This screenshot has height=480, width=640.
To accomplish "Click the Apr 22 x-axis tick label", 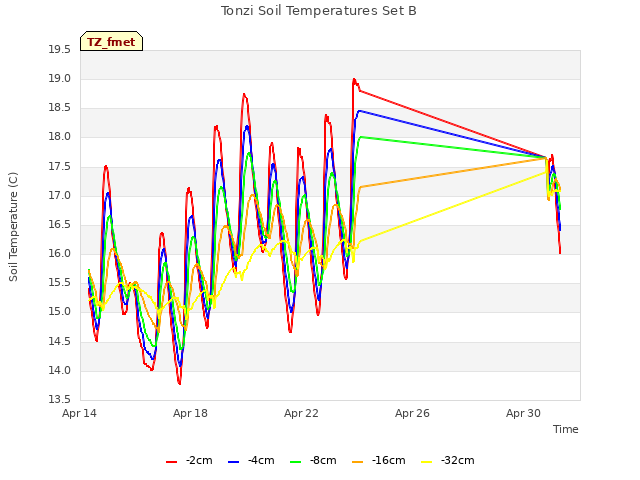I will pyautogui.click(x=301, y=413).
